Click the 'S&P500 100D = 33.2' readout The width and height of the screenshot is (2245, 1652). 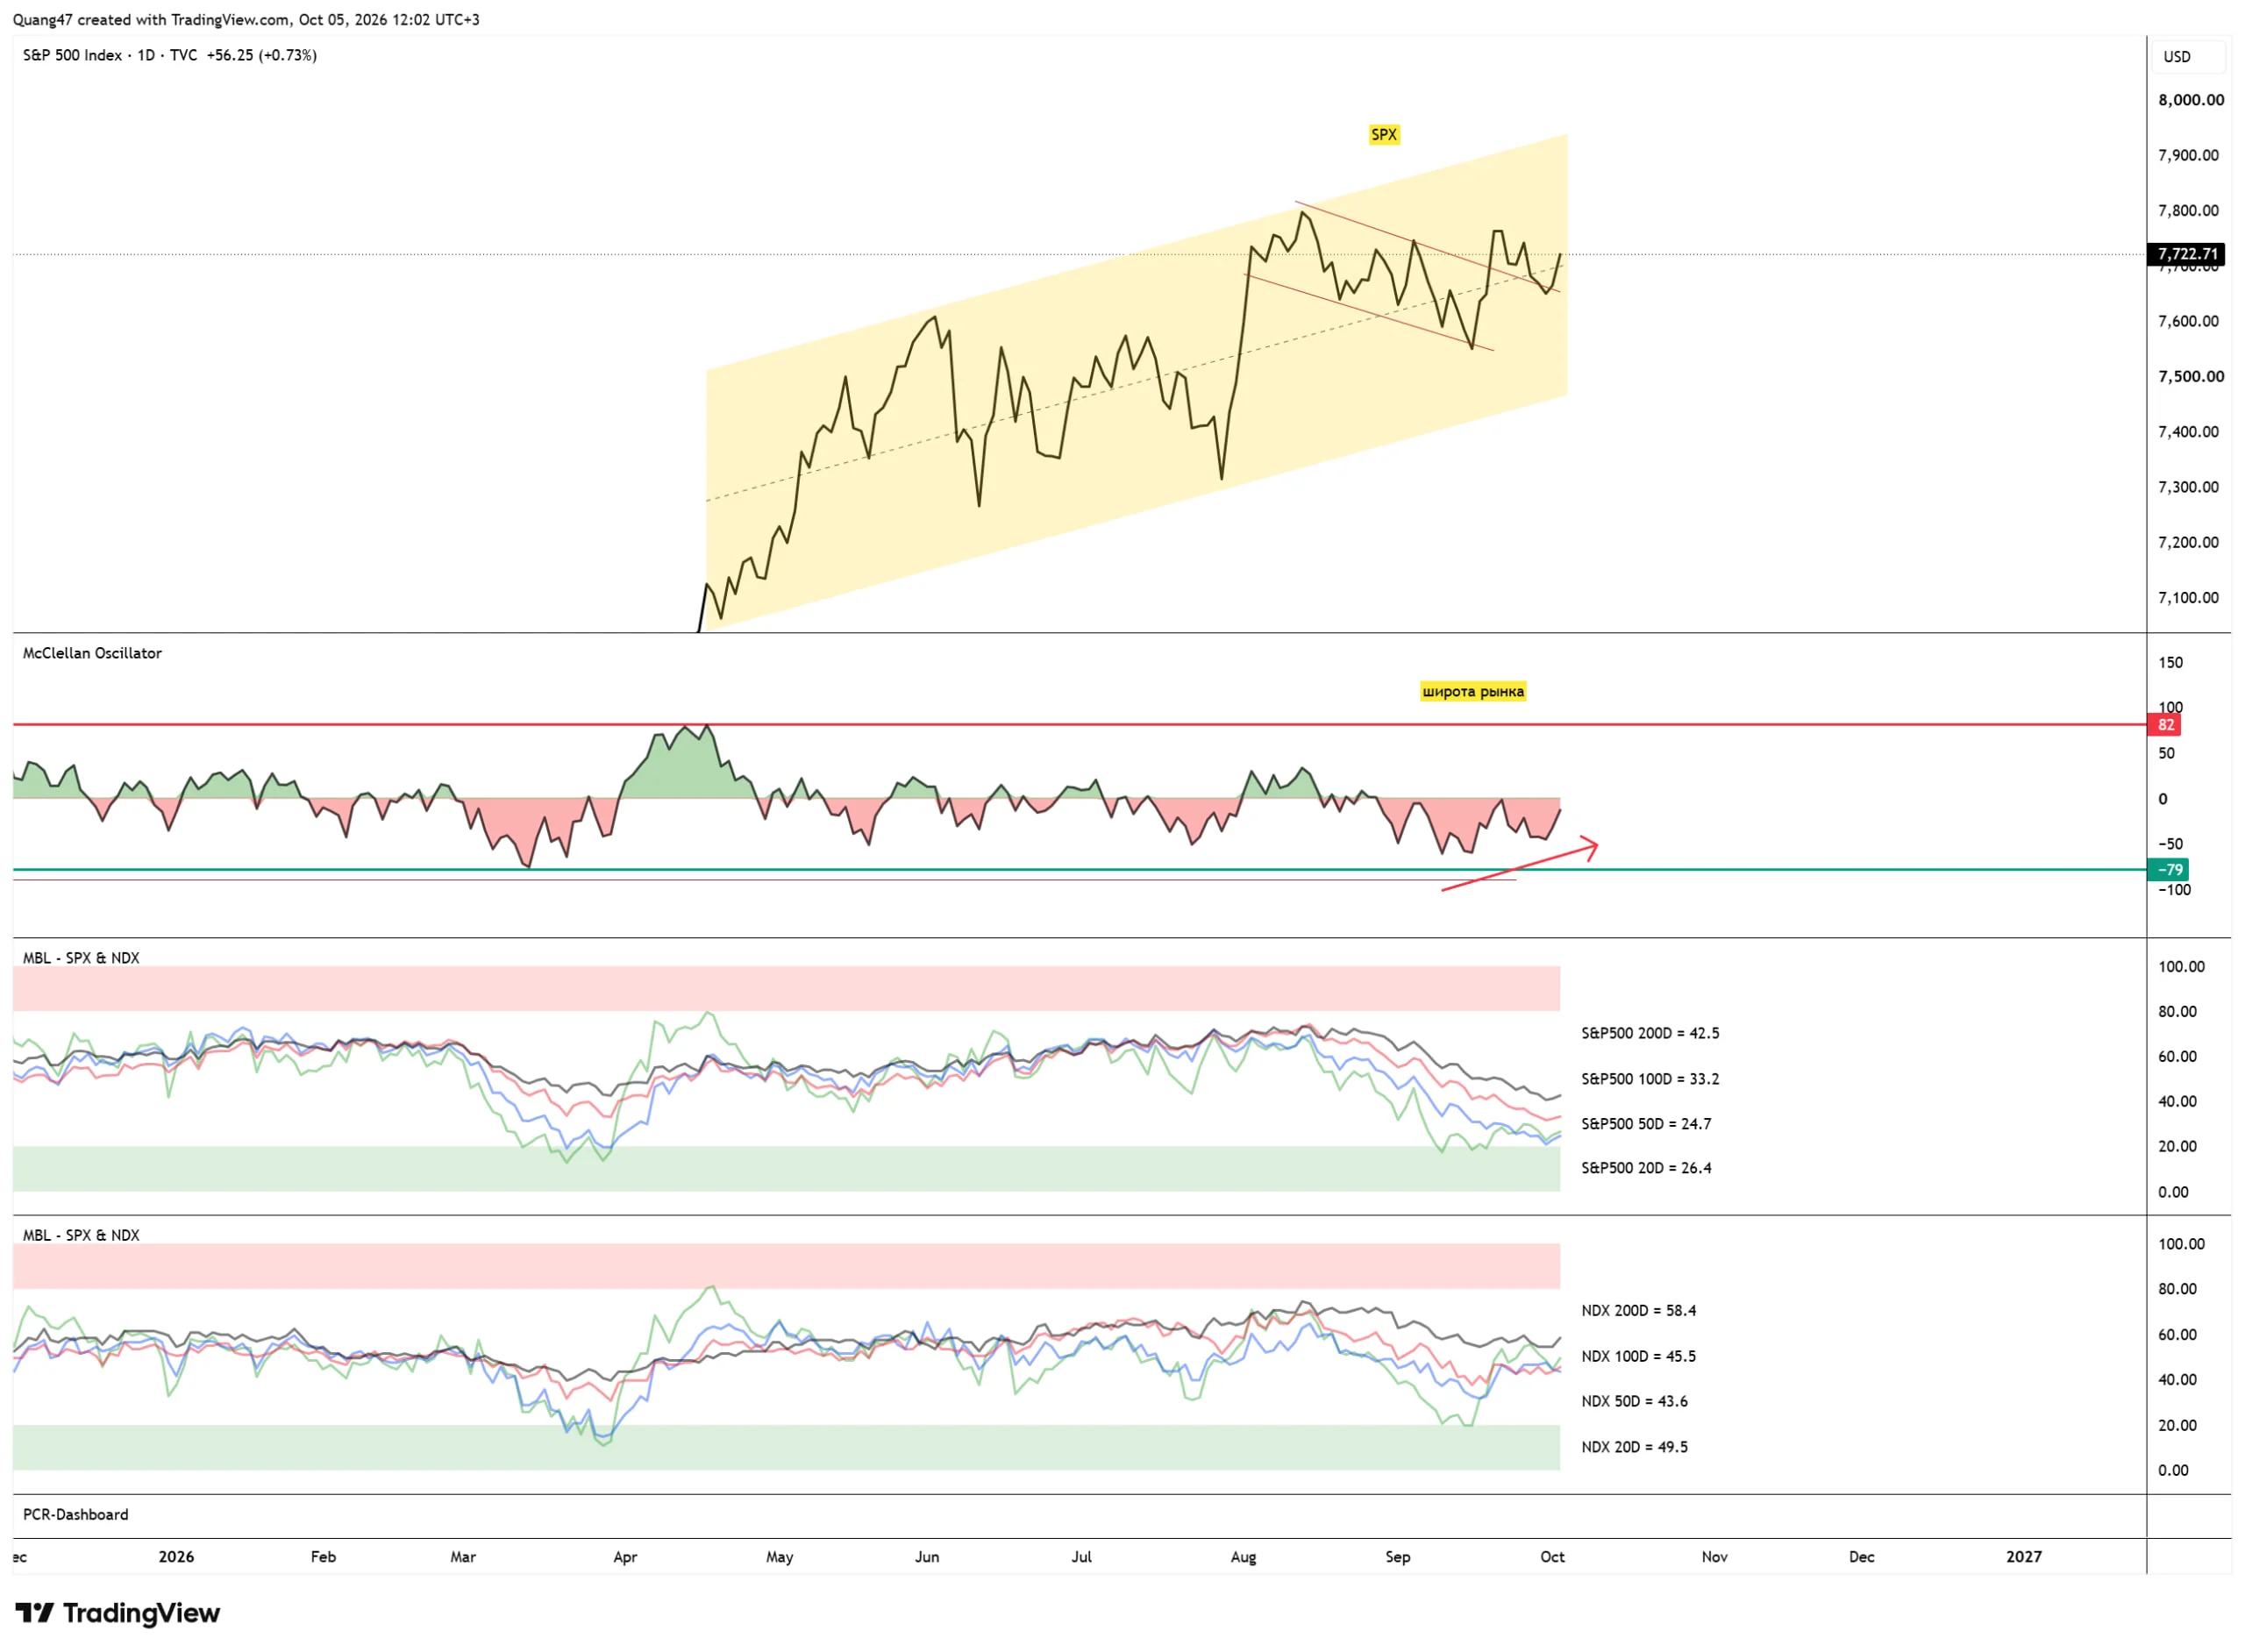pyautogui.click(x=1650, y=1079)
